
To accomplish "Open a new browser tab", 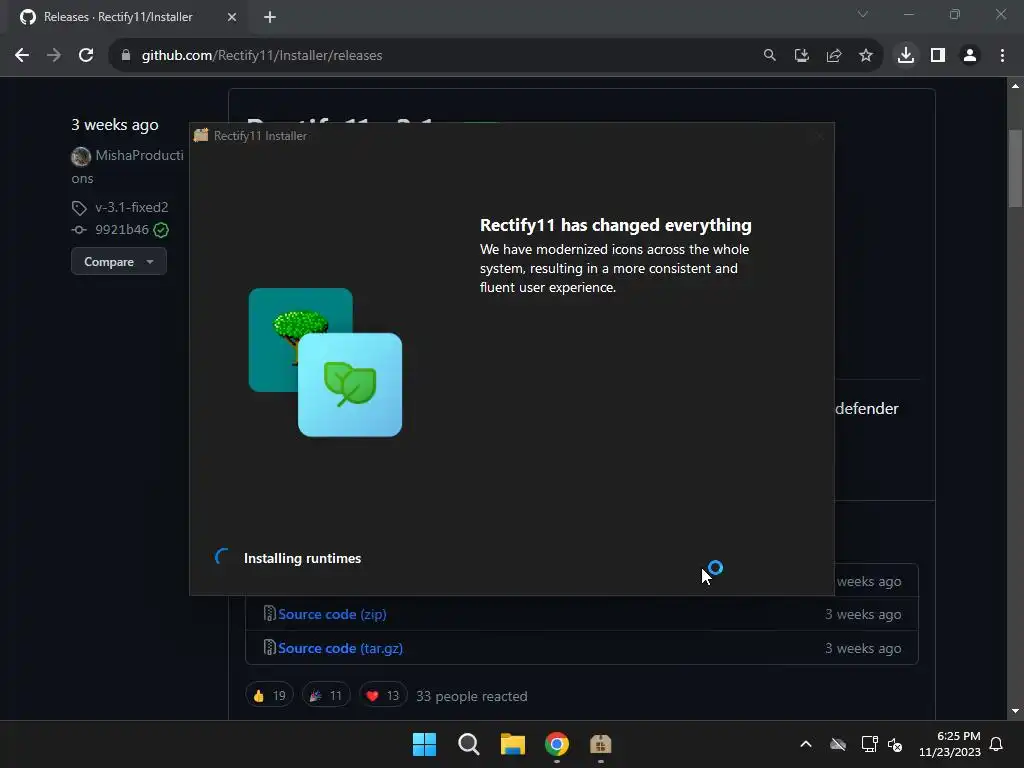I will [270, 17].
